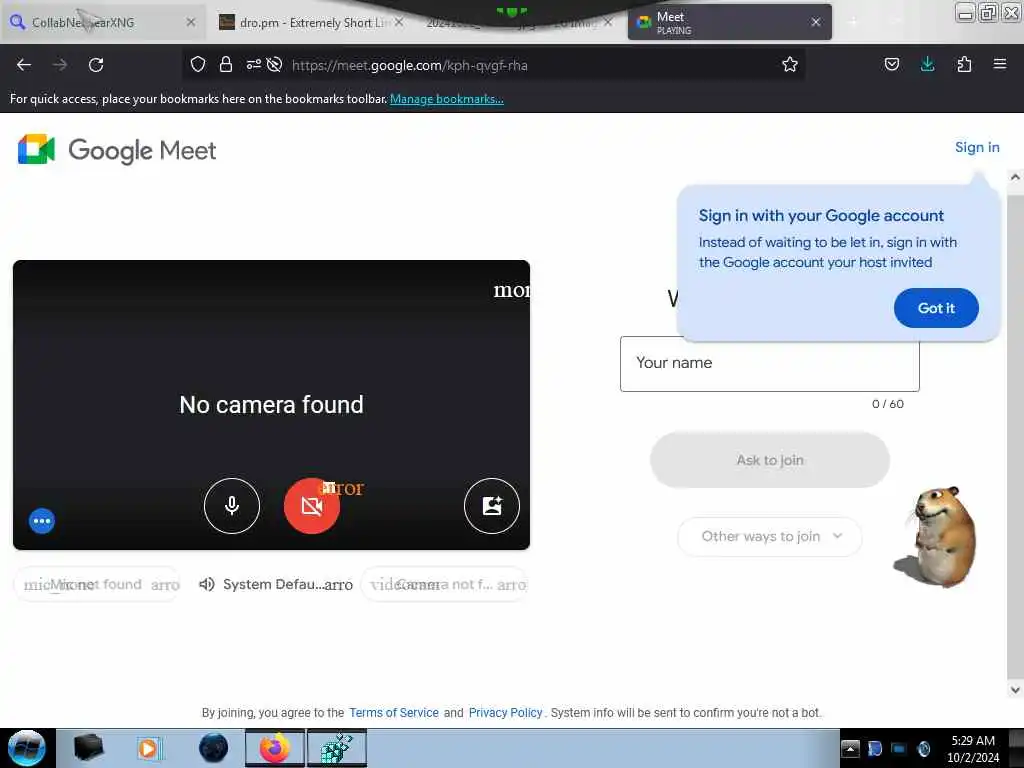Open the Terms of Service link
Image resolution: width=1024 pixels, height=768 pixels.
[x=394, y=712]
